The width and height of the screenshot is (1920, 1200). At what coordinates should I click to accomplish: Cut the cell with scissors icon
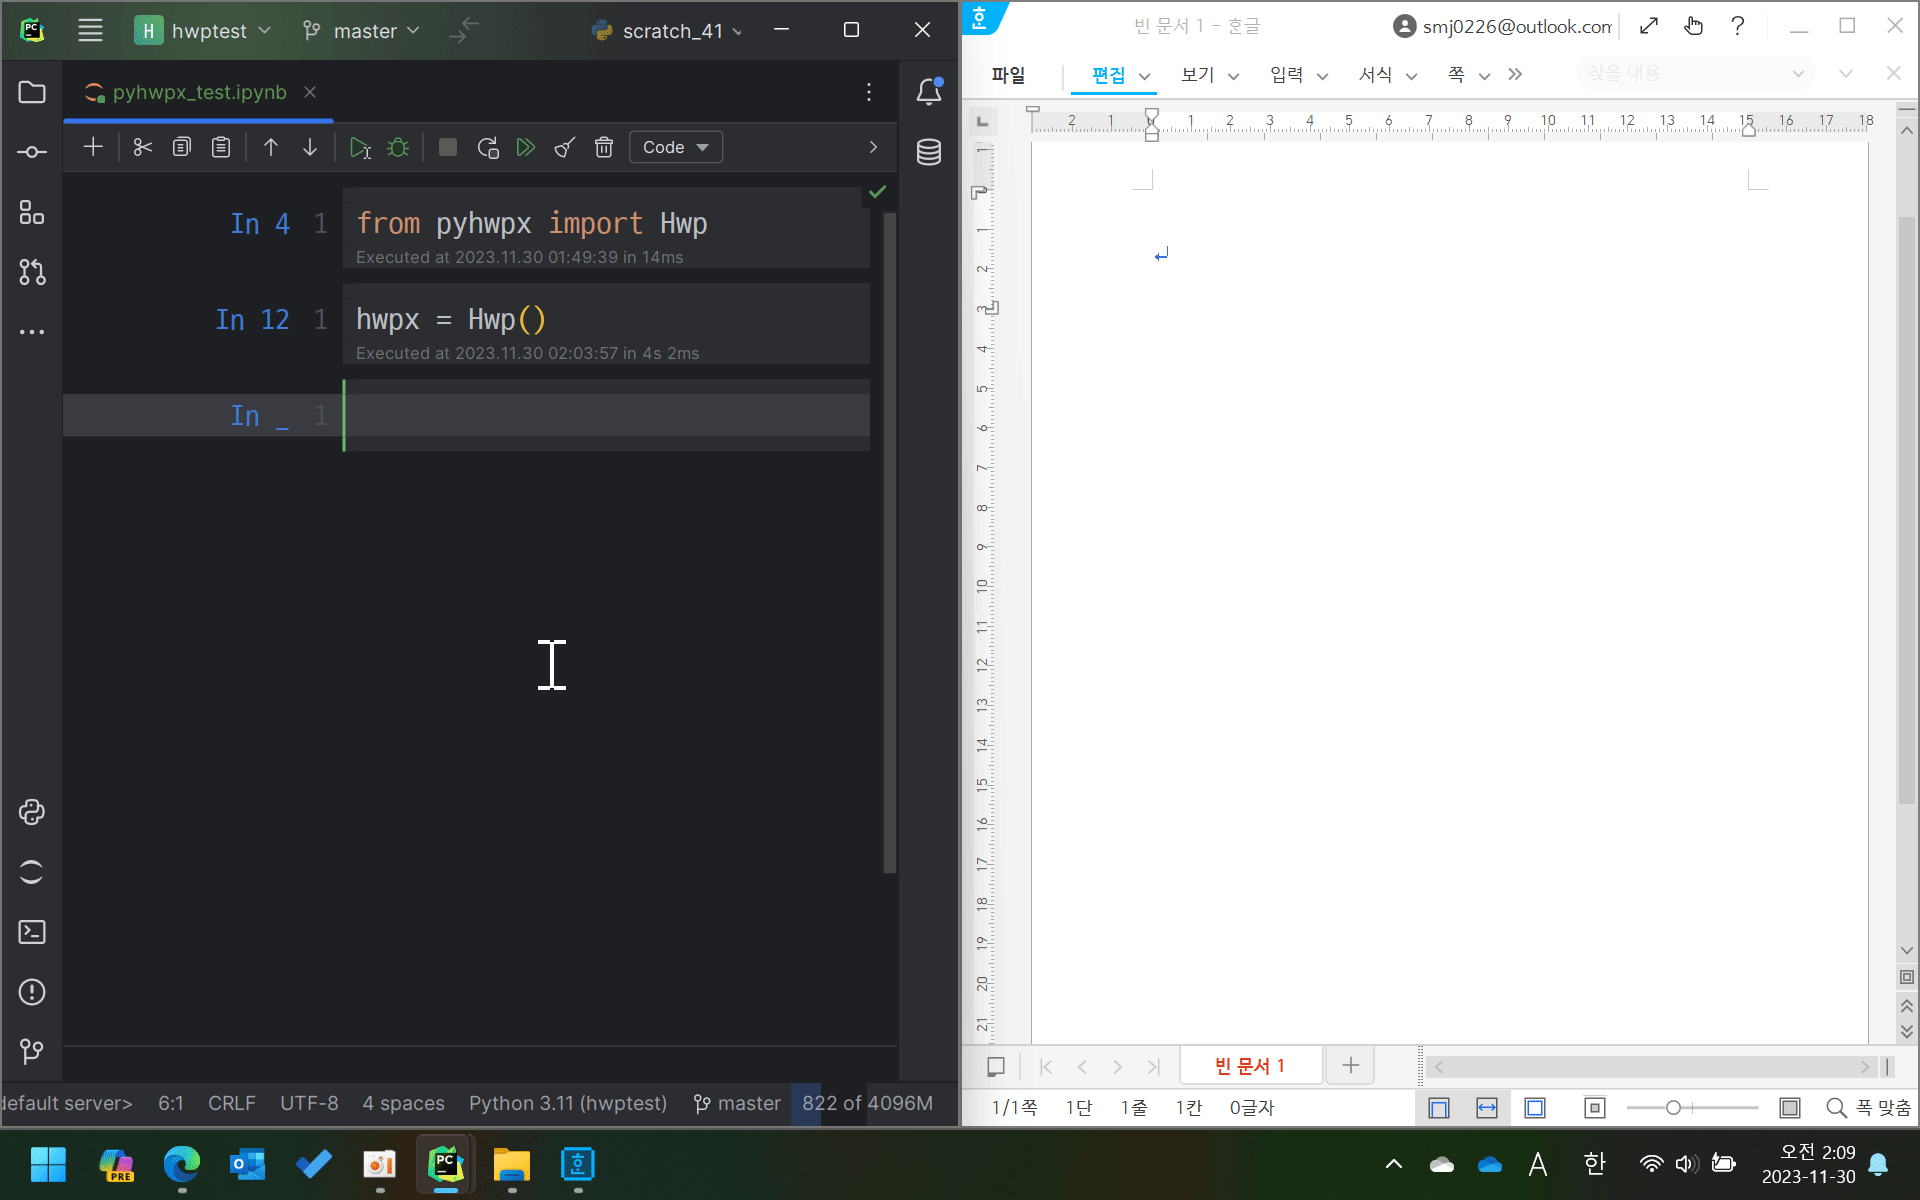[142, 148]
